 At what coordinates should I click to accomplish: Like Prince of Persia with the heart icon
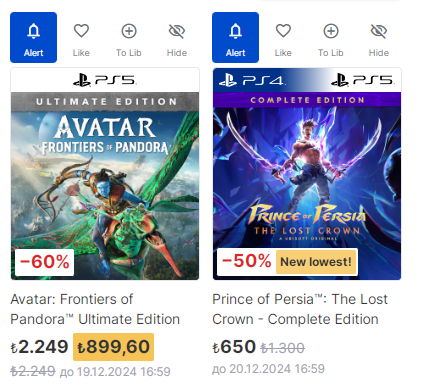tap(283, 37)
